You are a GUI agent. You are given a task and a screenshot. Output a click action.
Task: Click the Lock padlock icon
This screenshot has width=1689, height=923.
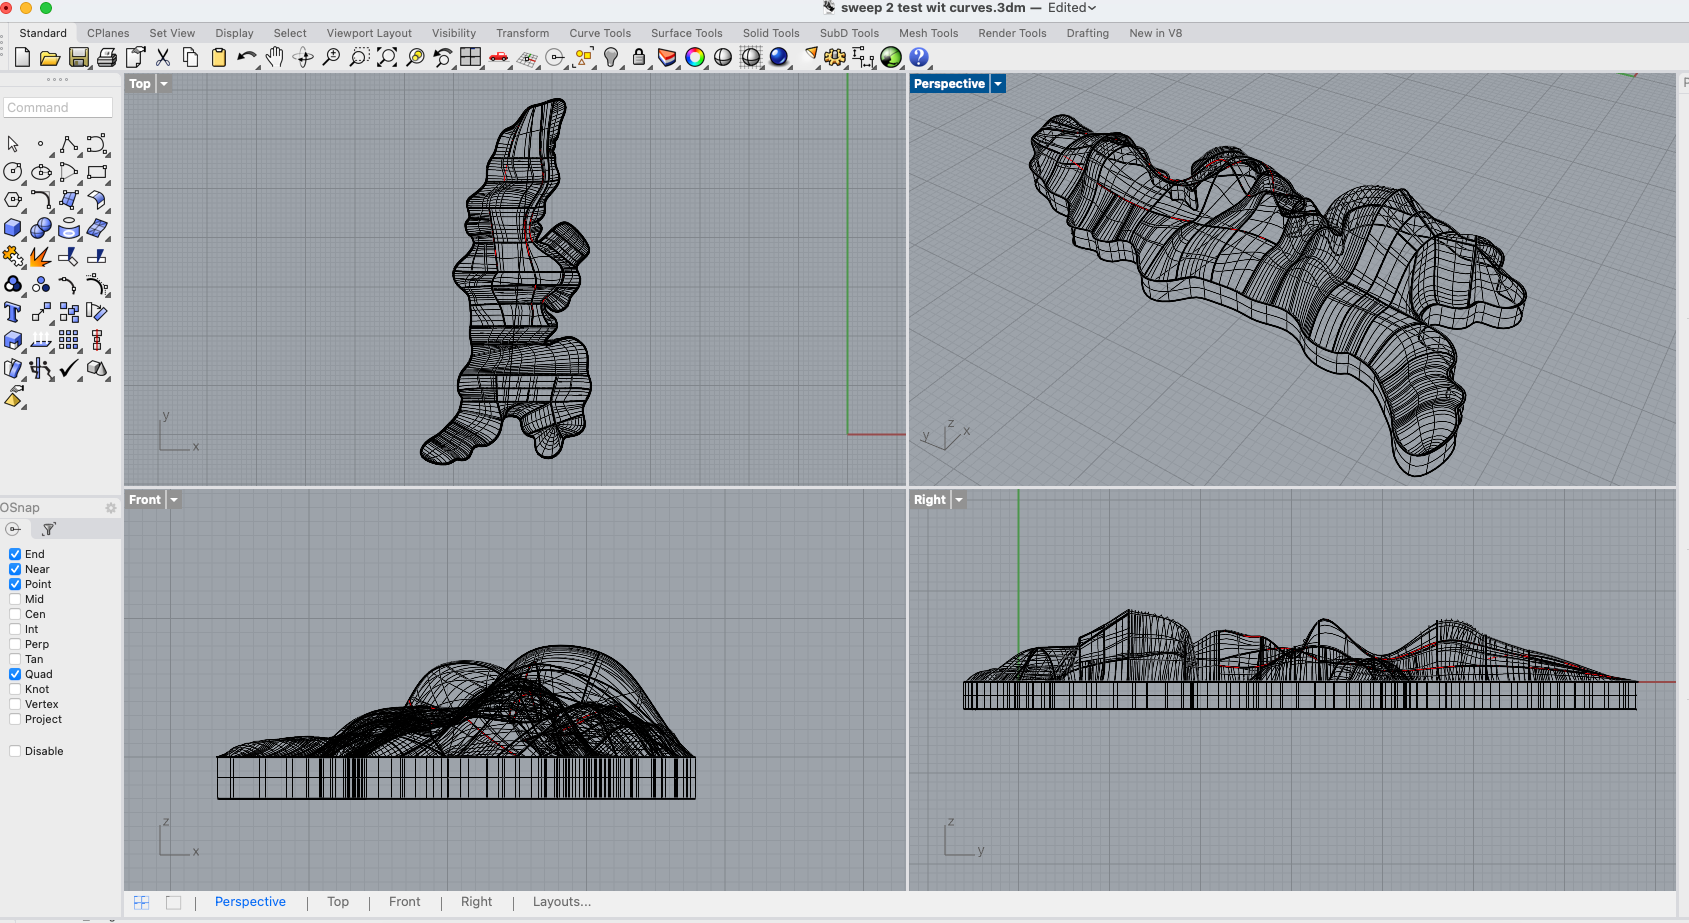(x=639, y=58)
